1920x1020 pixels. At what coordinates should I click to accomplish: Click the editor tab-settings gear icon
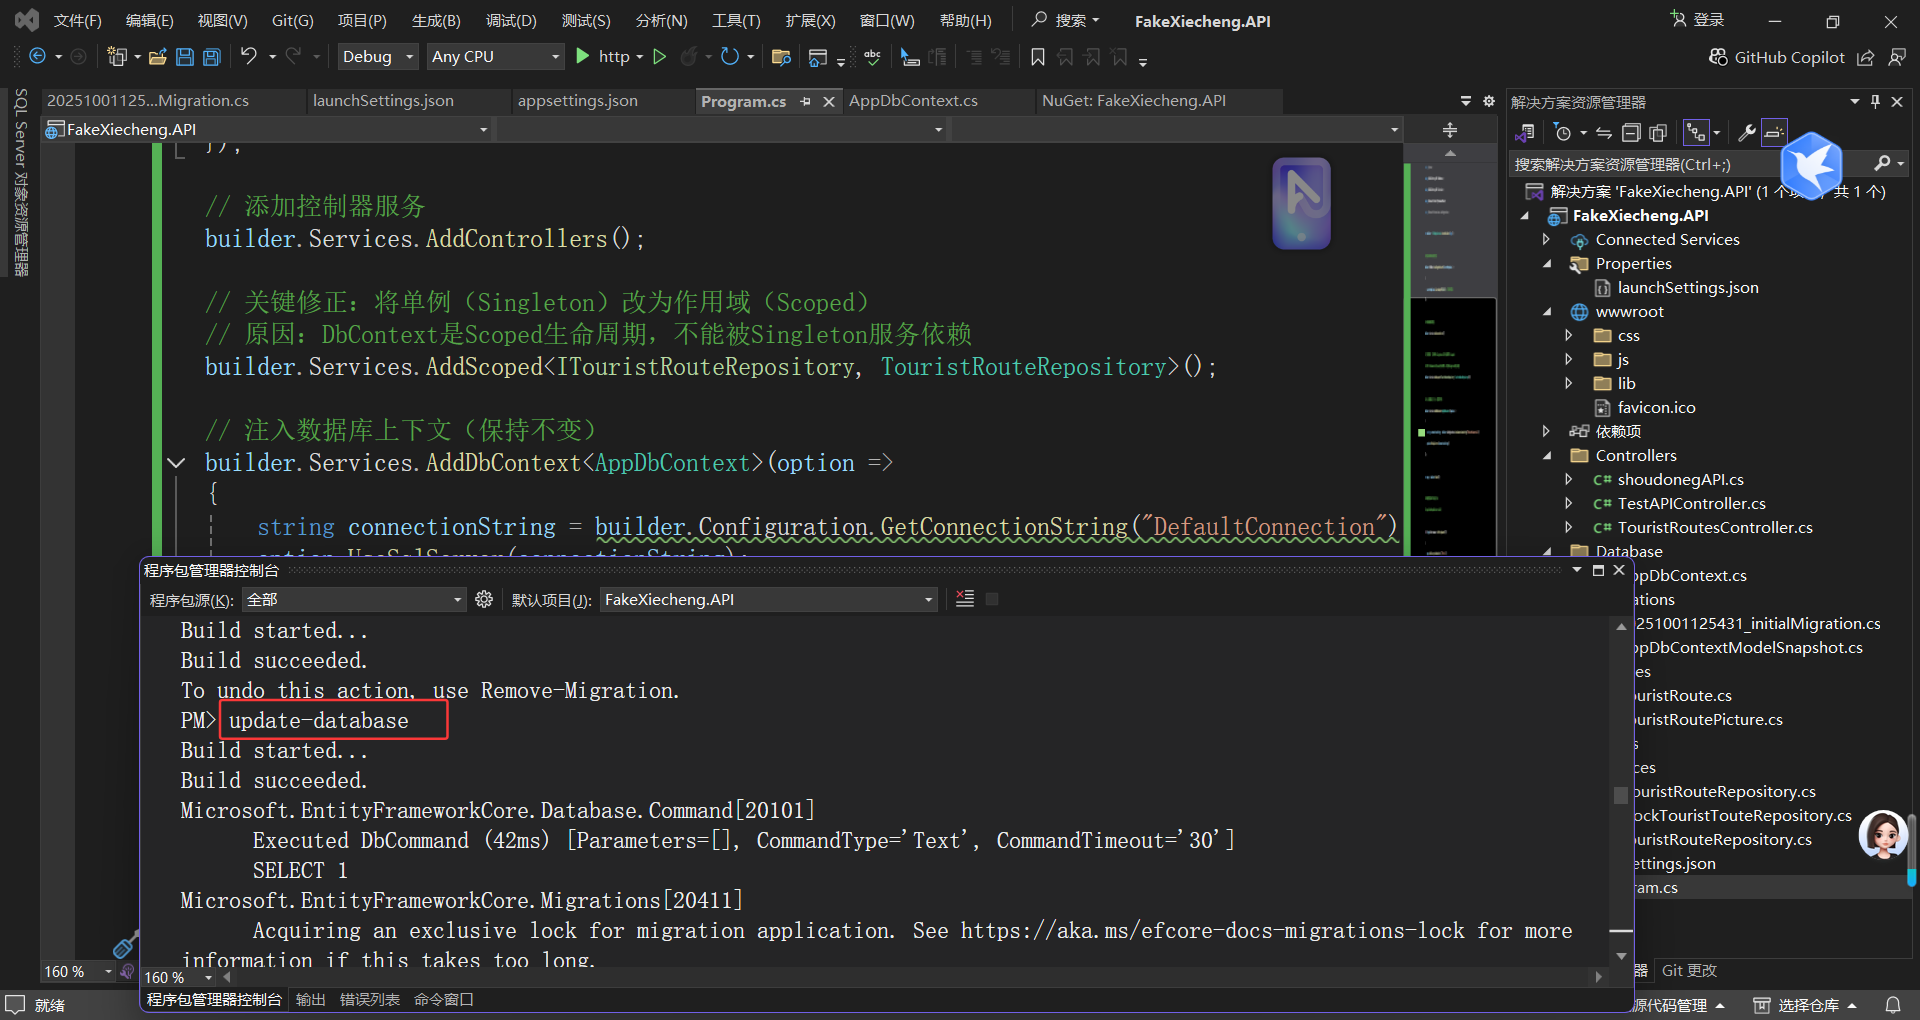(1489, 101)
